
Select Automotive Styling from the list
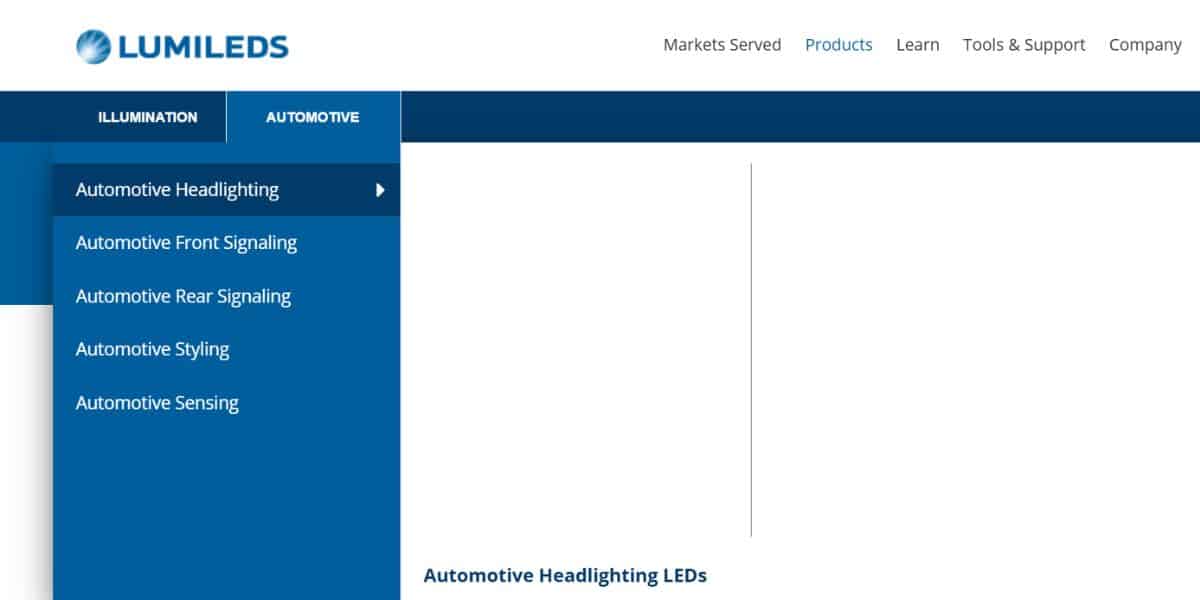tap(152, 350)
